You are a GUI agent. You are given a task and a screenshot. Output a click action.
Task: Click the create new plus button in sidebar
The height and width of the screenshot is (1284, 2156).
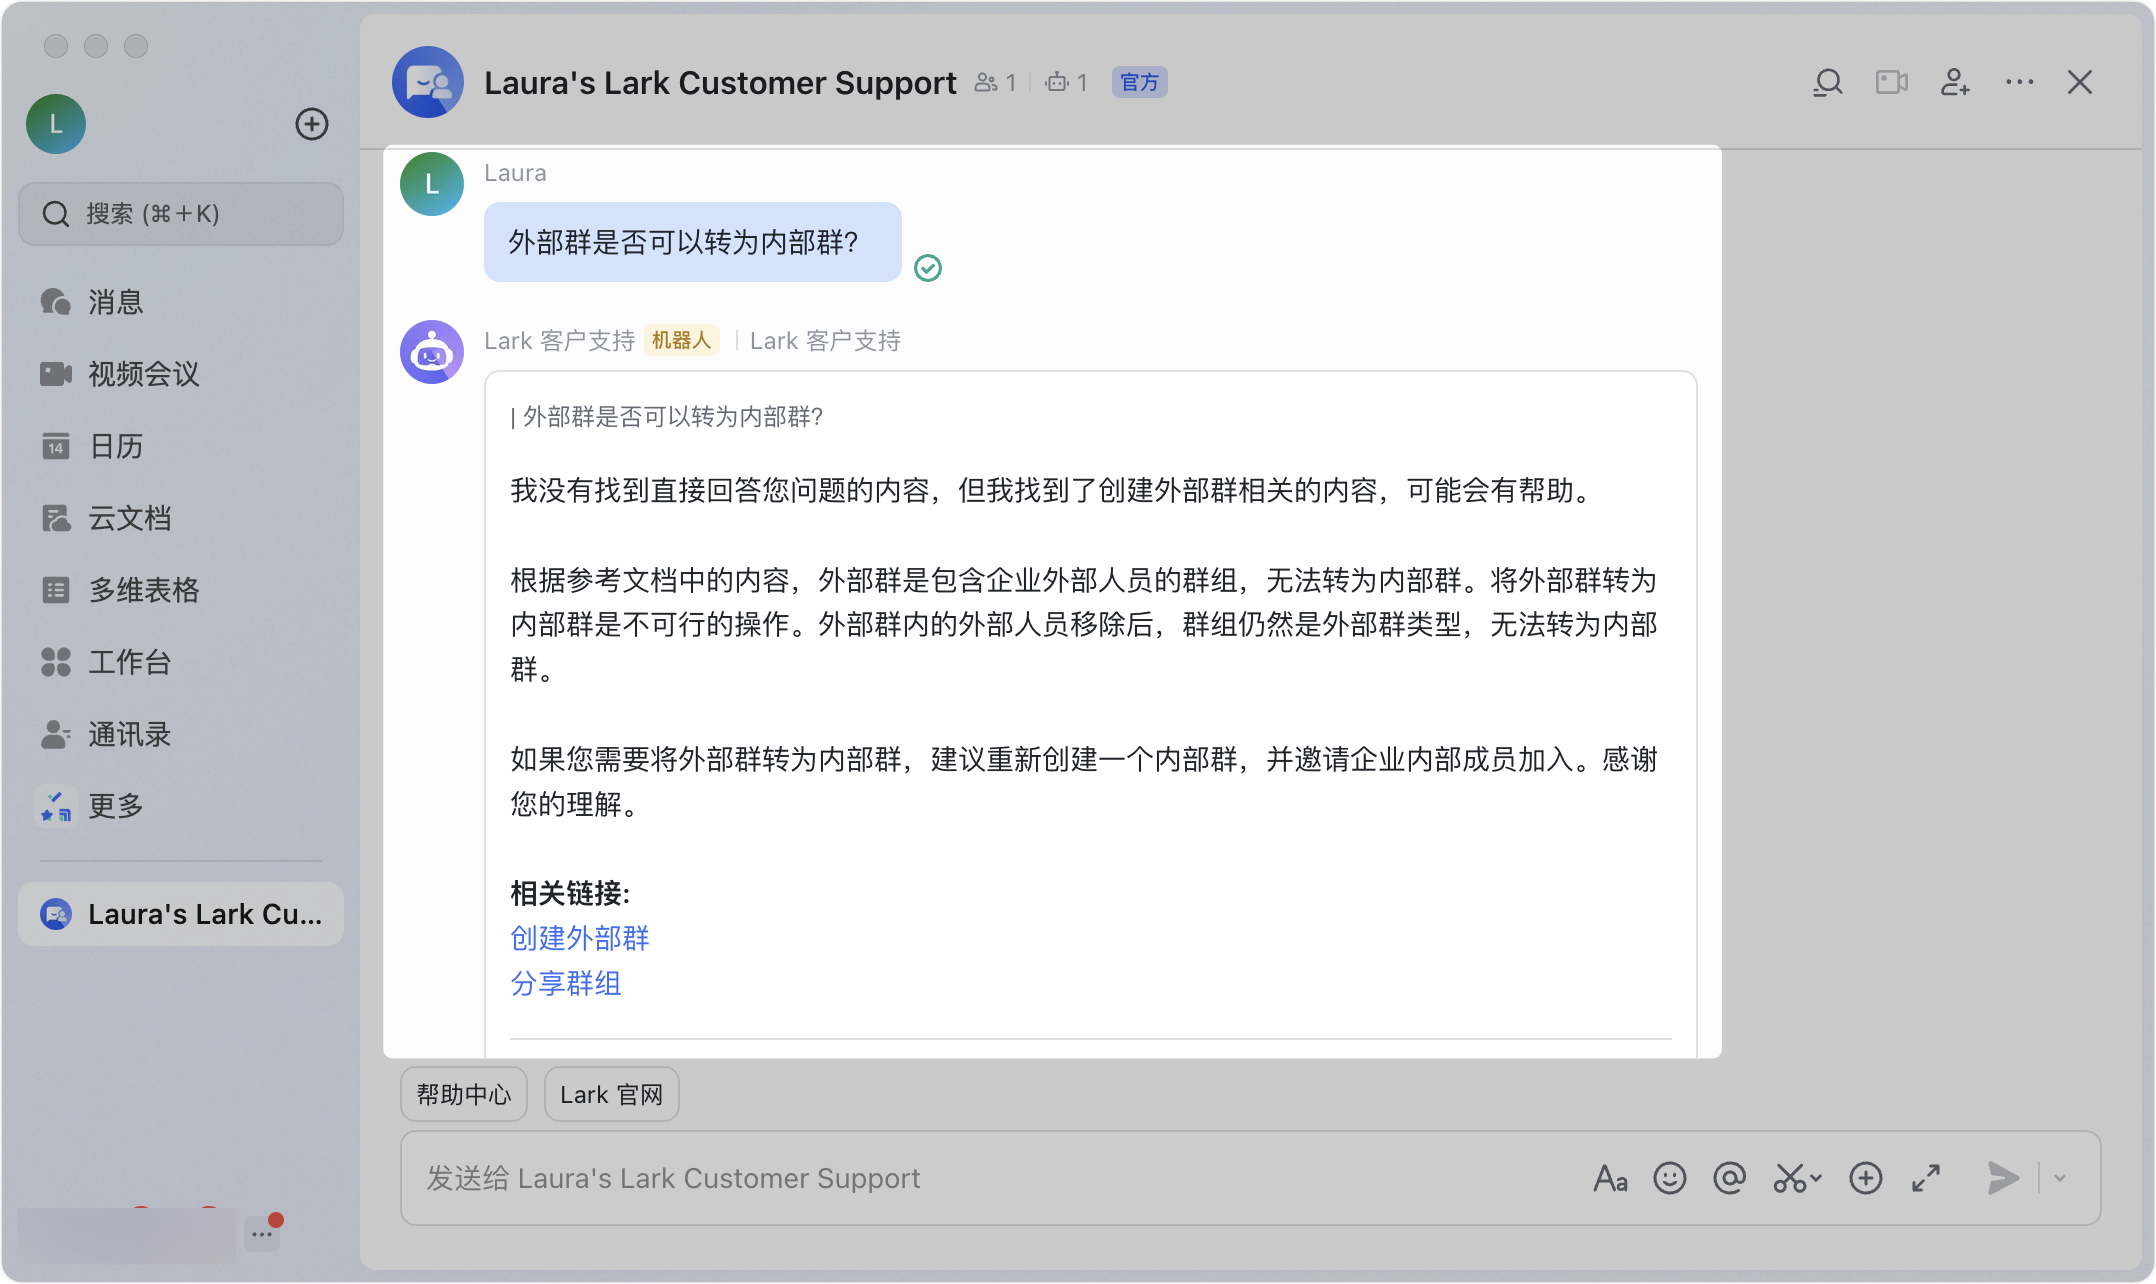click(x=312, y=124)
